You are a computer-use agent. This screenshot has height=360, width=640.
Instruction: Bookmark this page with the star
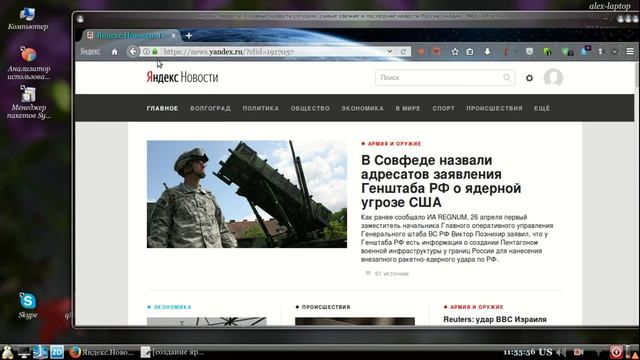point(455,52)
